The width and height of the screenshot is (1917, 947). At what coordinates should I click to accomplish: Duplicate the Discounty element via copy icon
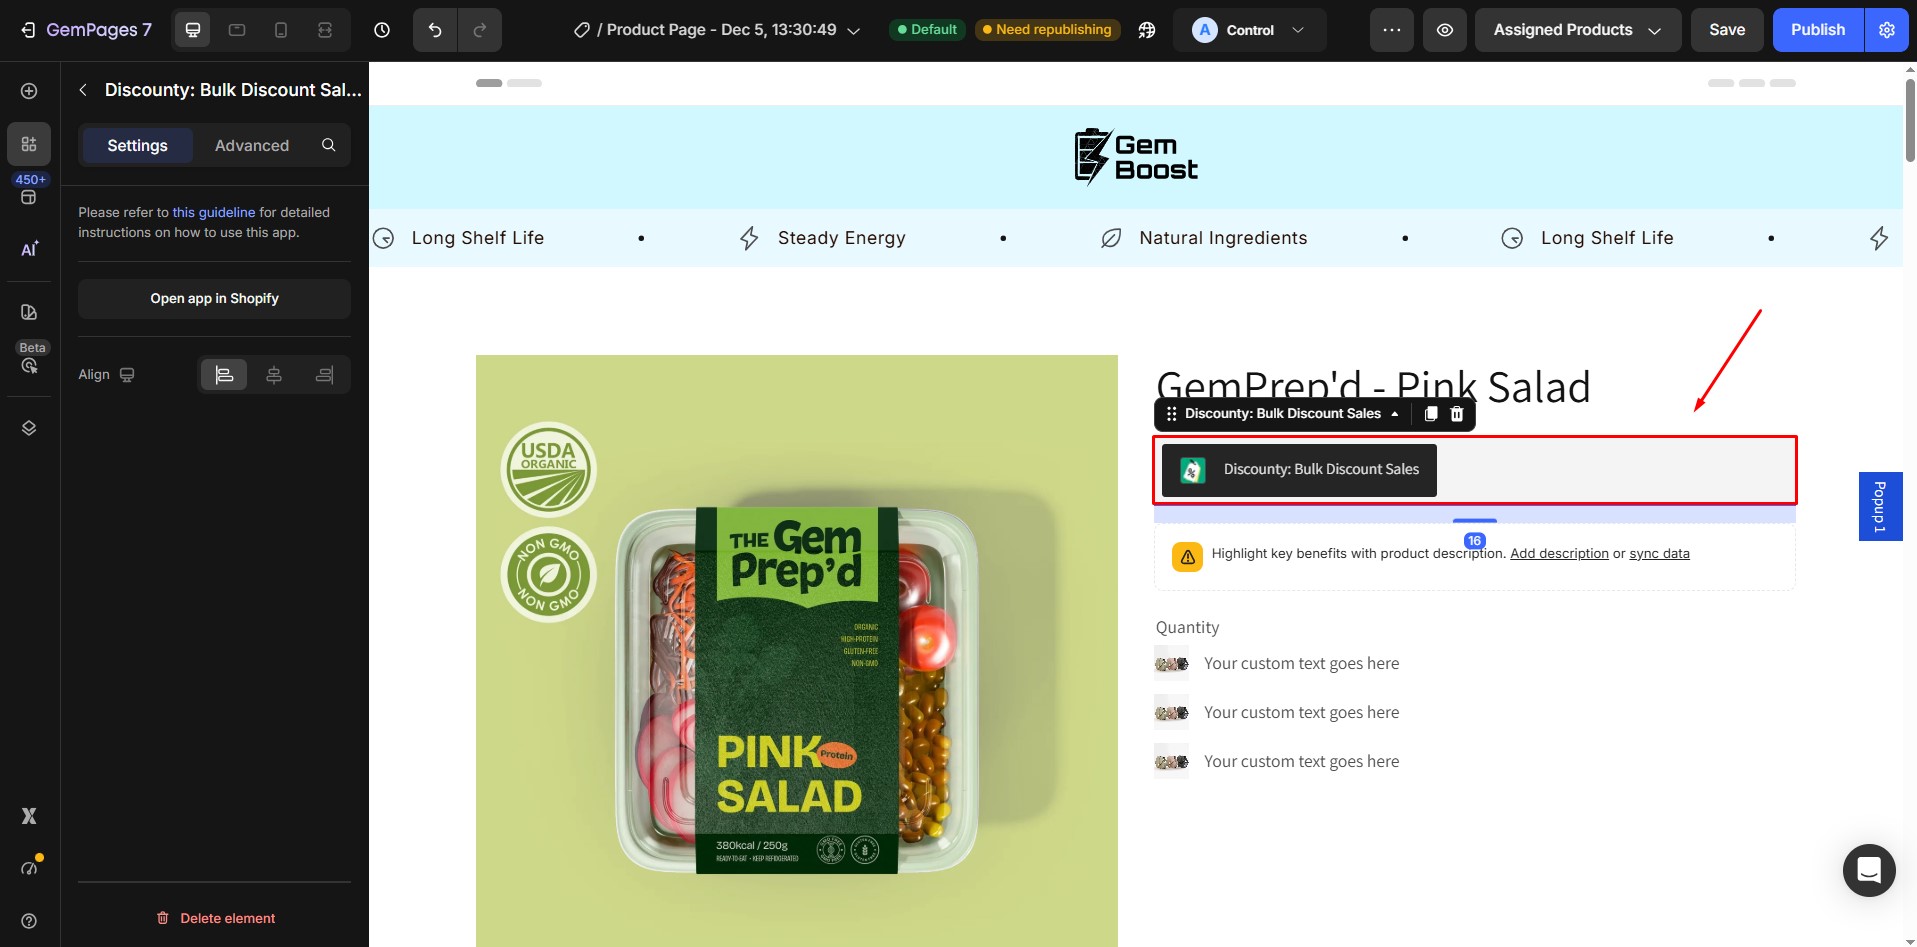click(1431, 414)
